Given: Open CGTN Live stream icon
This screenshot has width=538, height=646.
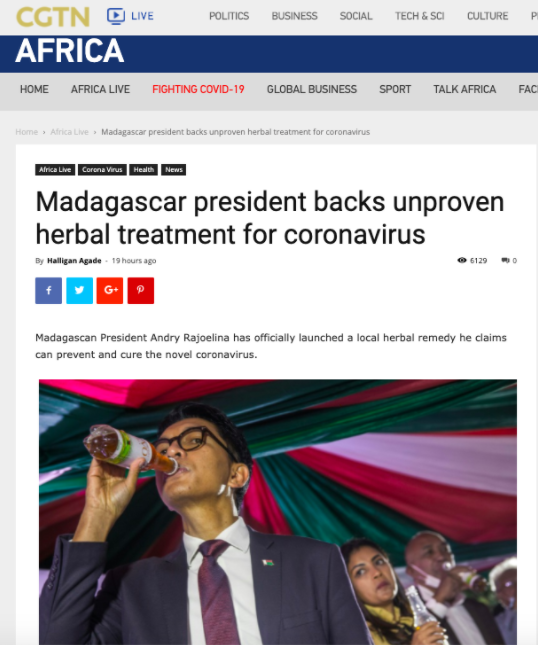Looking at the screenshot, I should (116, 16).
